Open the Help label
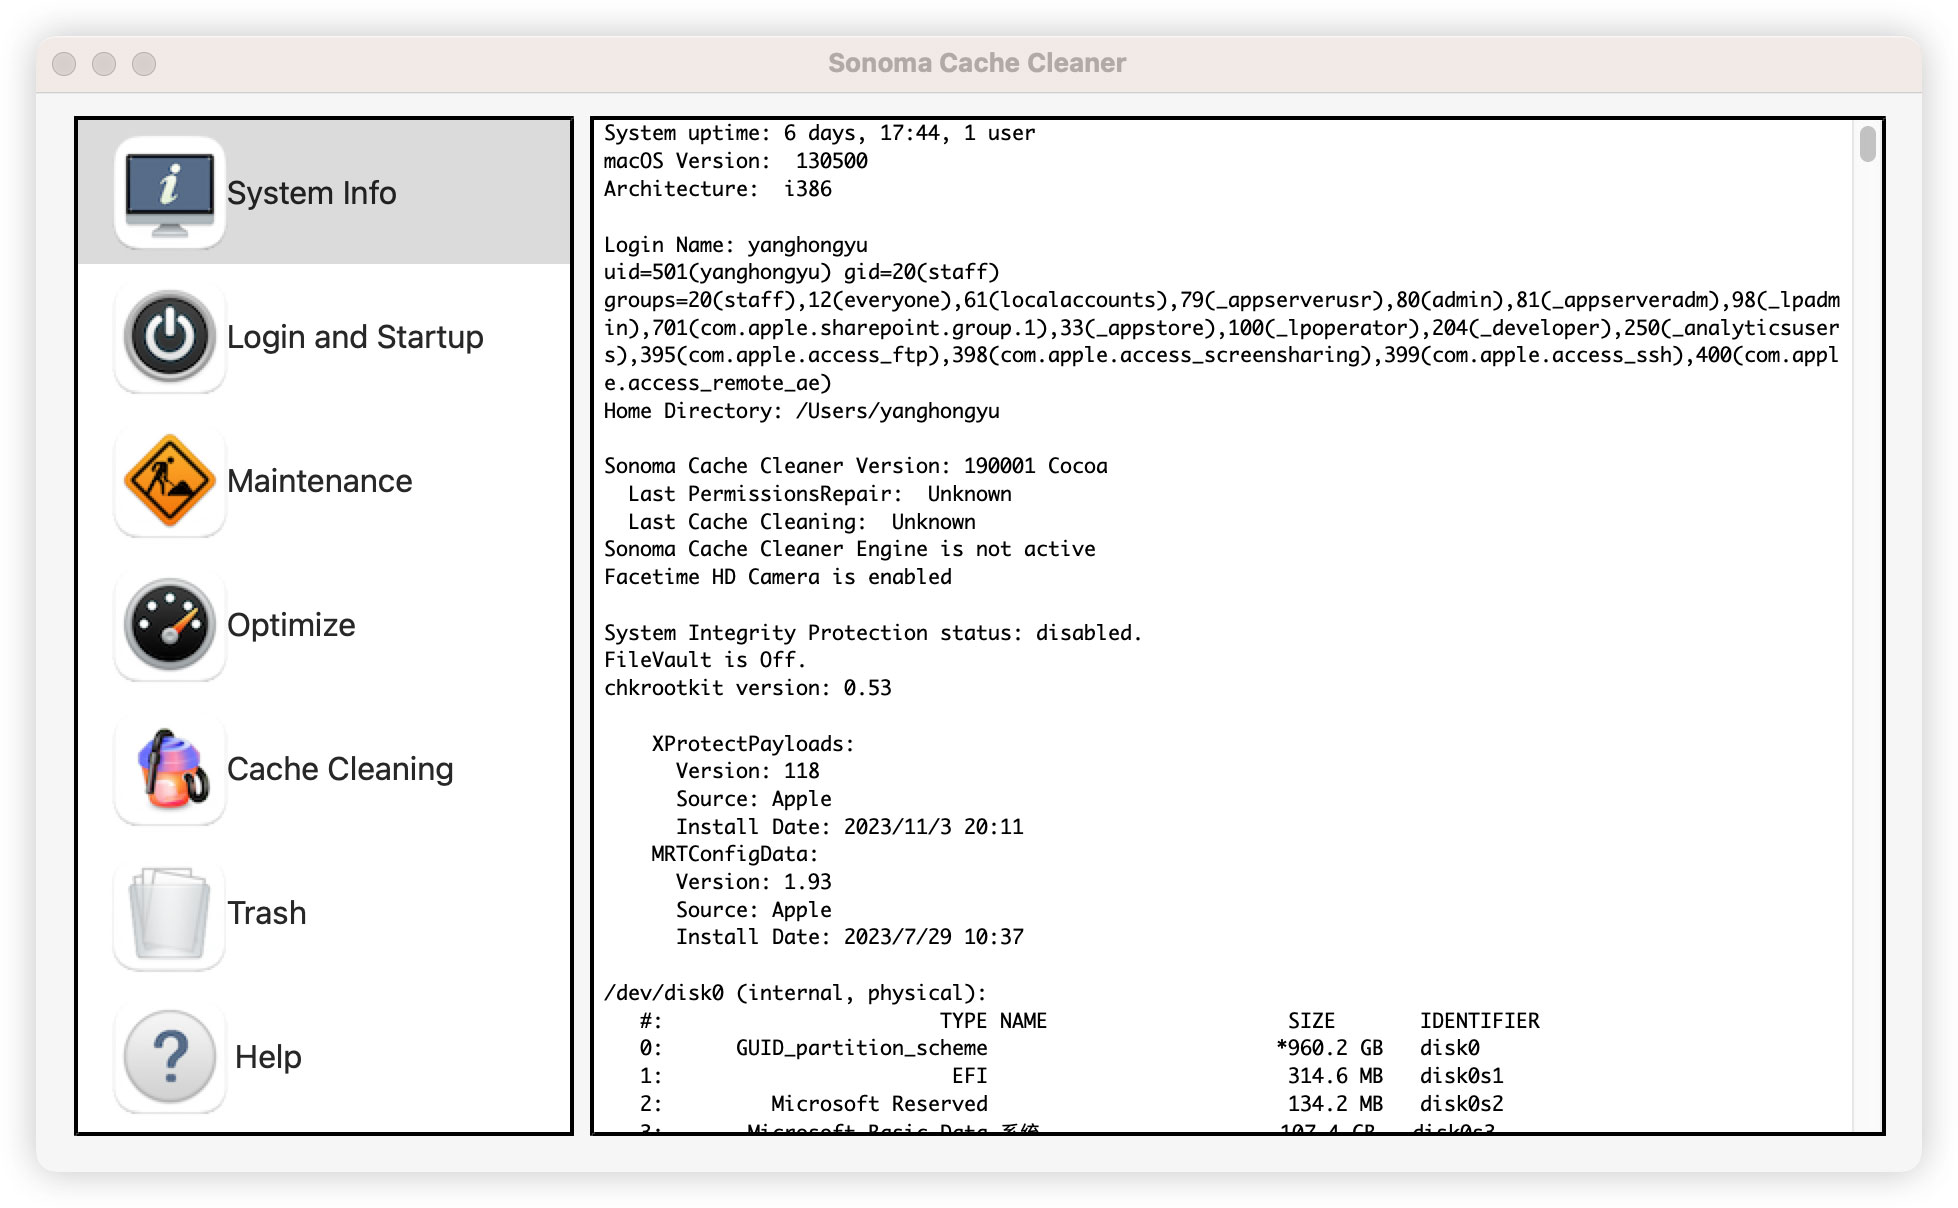 (x=268, y=1057)
